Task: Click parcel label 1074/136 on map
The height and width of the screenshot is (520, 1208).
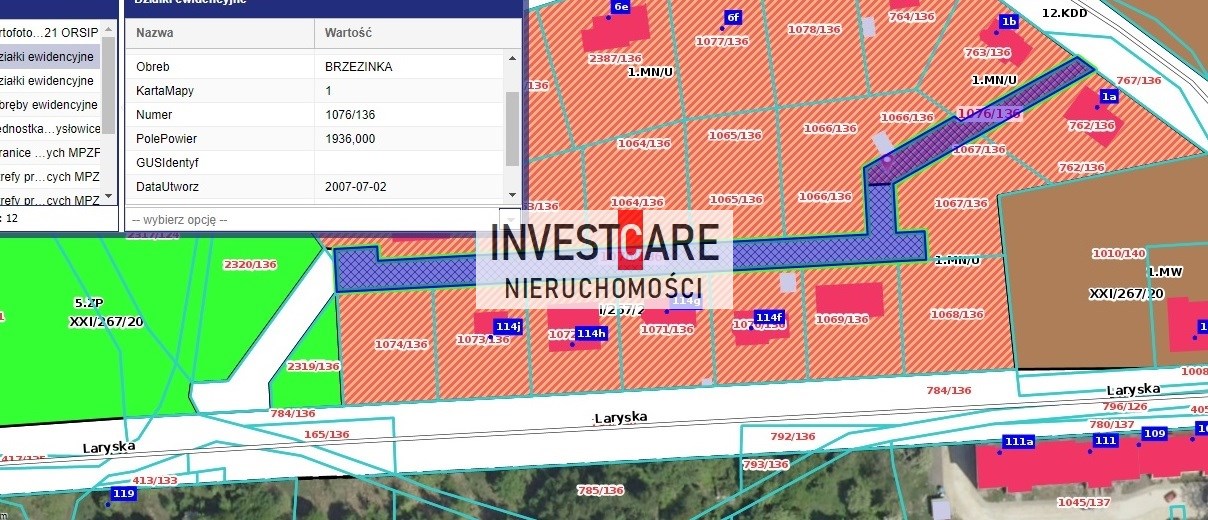Action: (401, 345)
